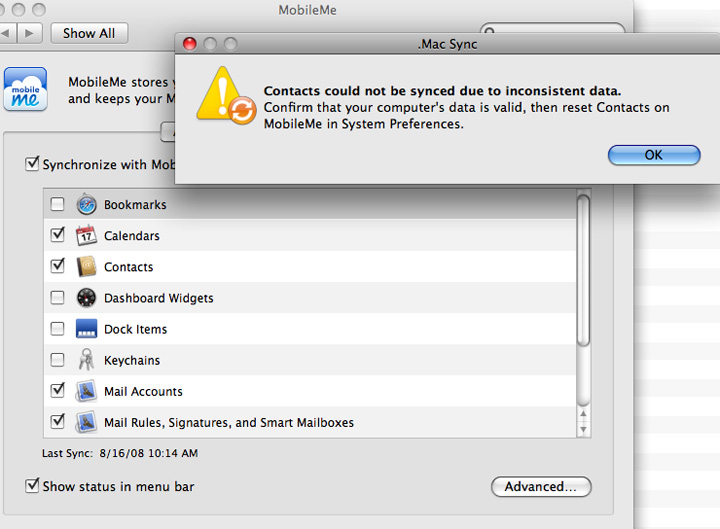Enable Dashboard Widgets syncing checkbox
This screenshot has width=720, height=529.
[57, 298]
